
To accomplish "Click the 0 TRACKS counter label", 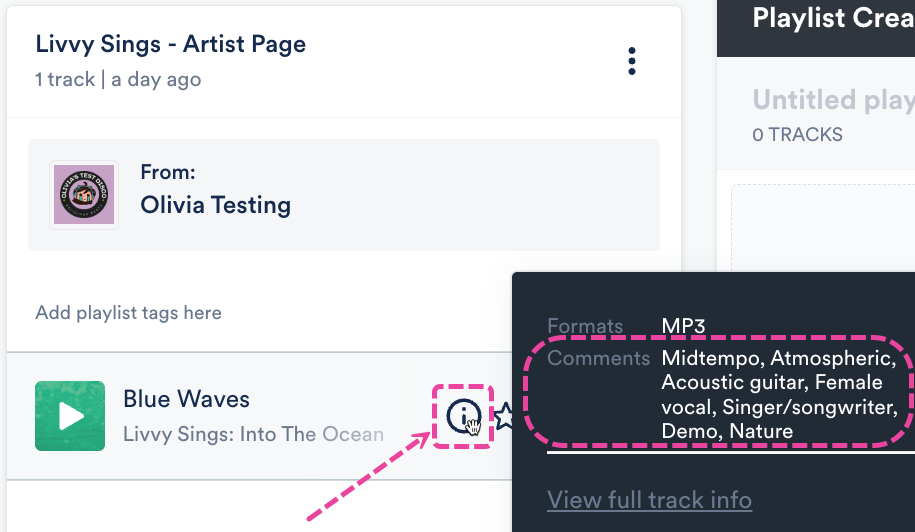I will click(798, 134).
